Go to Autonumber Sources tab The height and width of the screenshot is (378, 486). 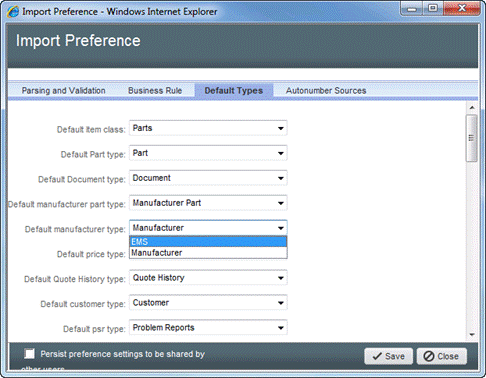point(326,91)
